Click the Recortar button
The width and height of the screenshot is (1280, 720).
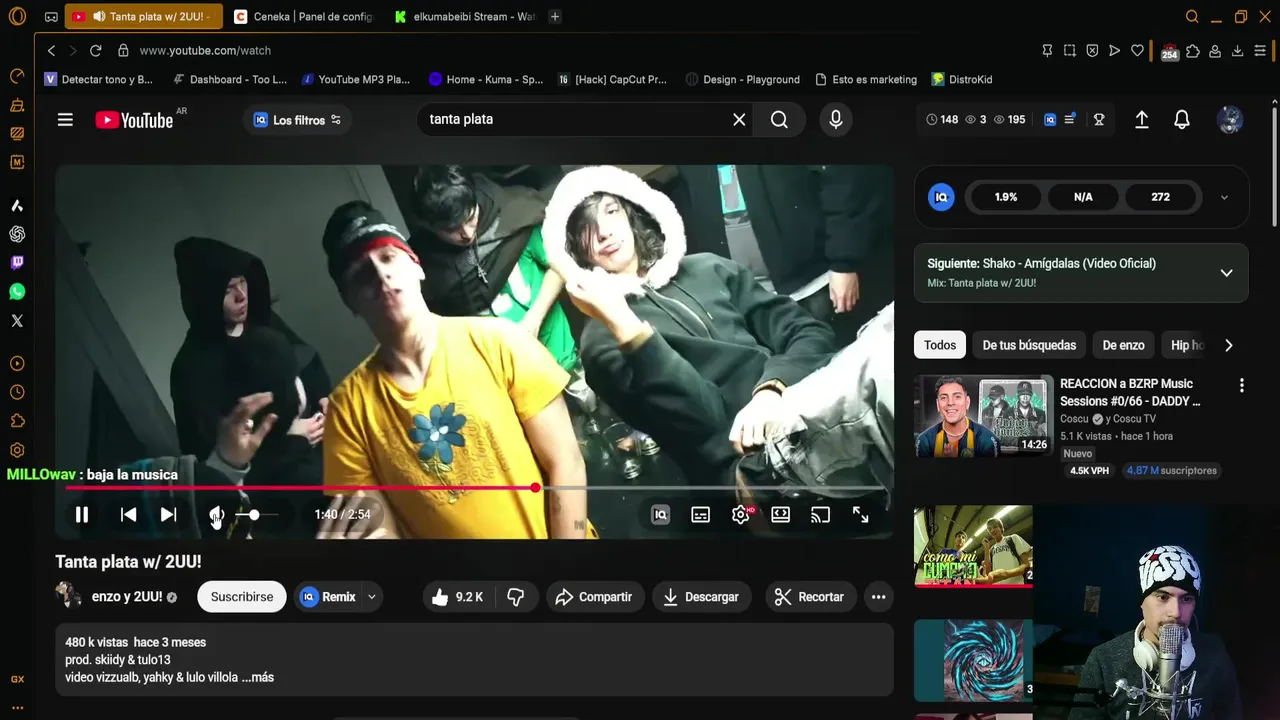(x=811, y=597)
